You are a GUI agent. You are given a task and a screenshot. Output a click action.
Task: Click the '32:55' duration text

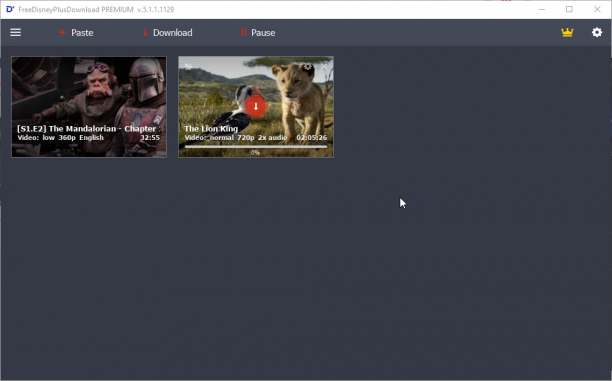click(150, 138)
